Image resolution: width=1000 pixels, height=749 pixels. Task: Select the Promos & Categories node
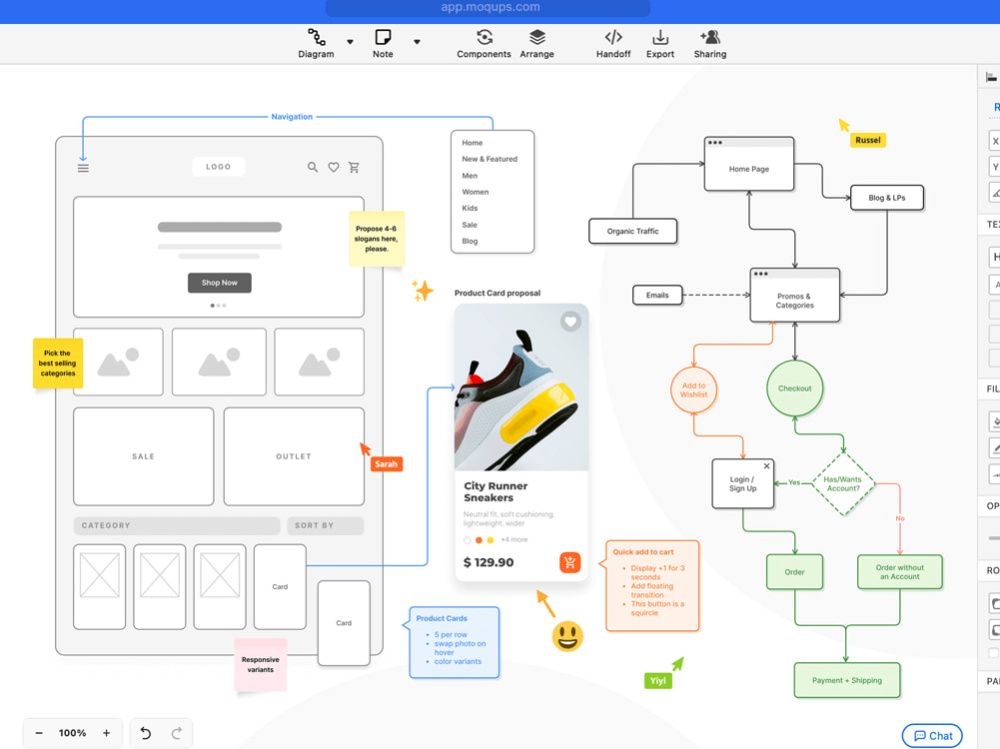[x=795, y=295]
